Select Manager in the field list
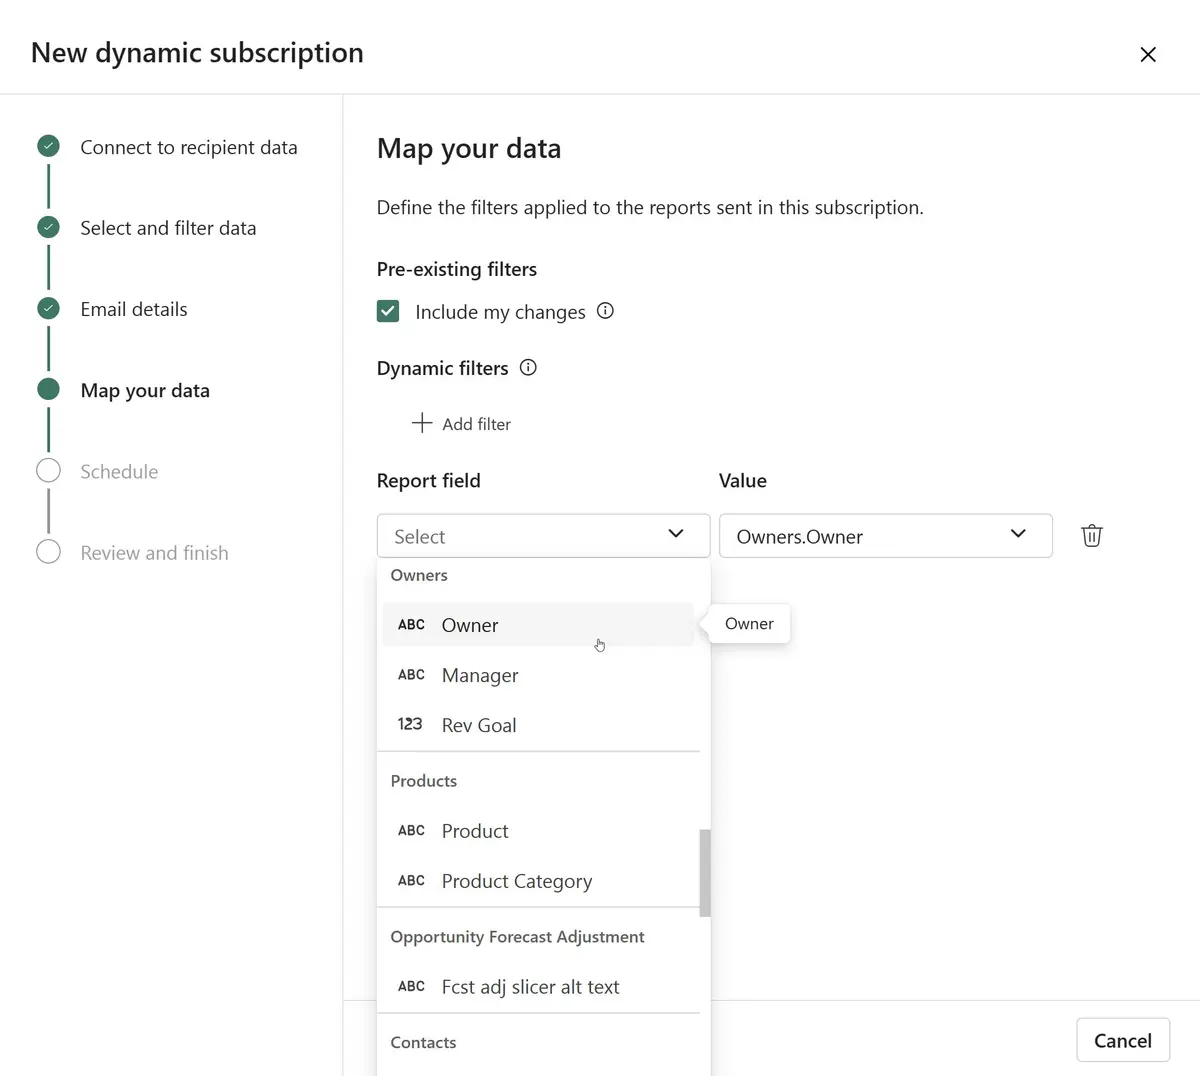The height and width of the screenshot is (1076, 1200). coord(480,675)
